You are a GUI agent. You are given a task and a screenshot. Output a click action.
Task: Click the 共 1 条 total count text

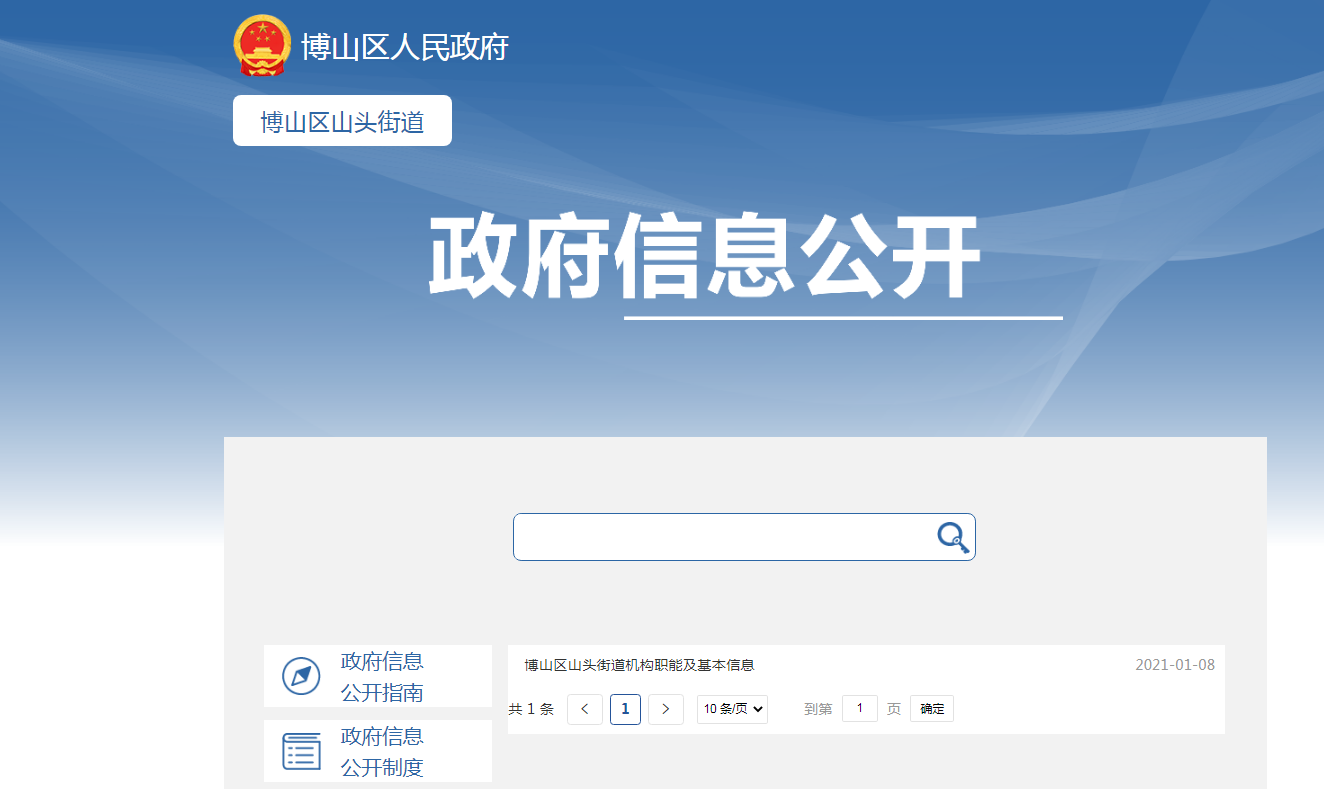click(531, 709)
